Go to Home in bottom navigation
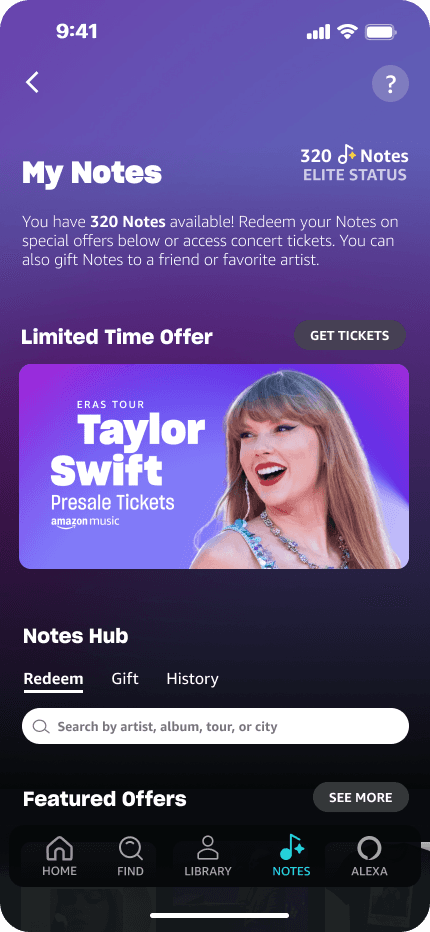This screenshot has width=430, height=932. (x=59, y=857)
